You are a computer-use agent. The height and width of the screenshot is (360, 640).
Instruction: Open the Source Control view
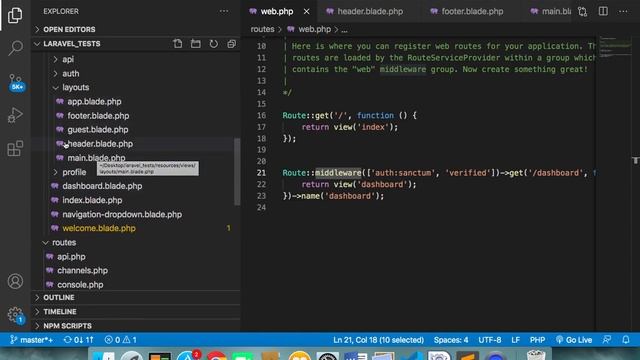click(x=16, y=82)
